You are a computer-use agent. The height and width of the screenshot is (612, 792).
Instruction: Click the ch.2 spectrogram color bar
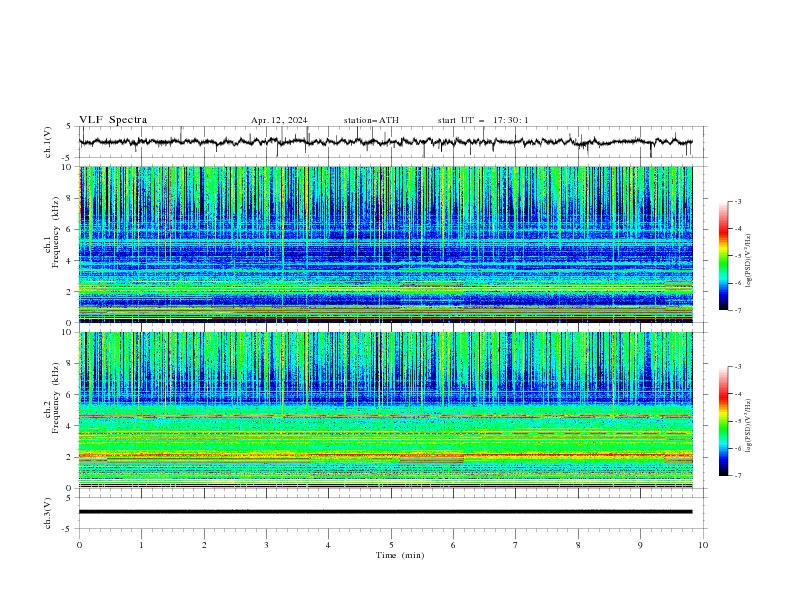tap(723, 421)
